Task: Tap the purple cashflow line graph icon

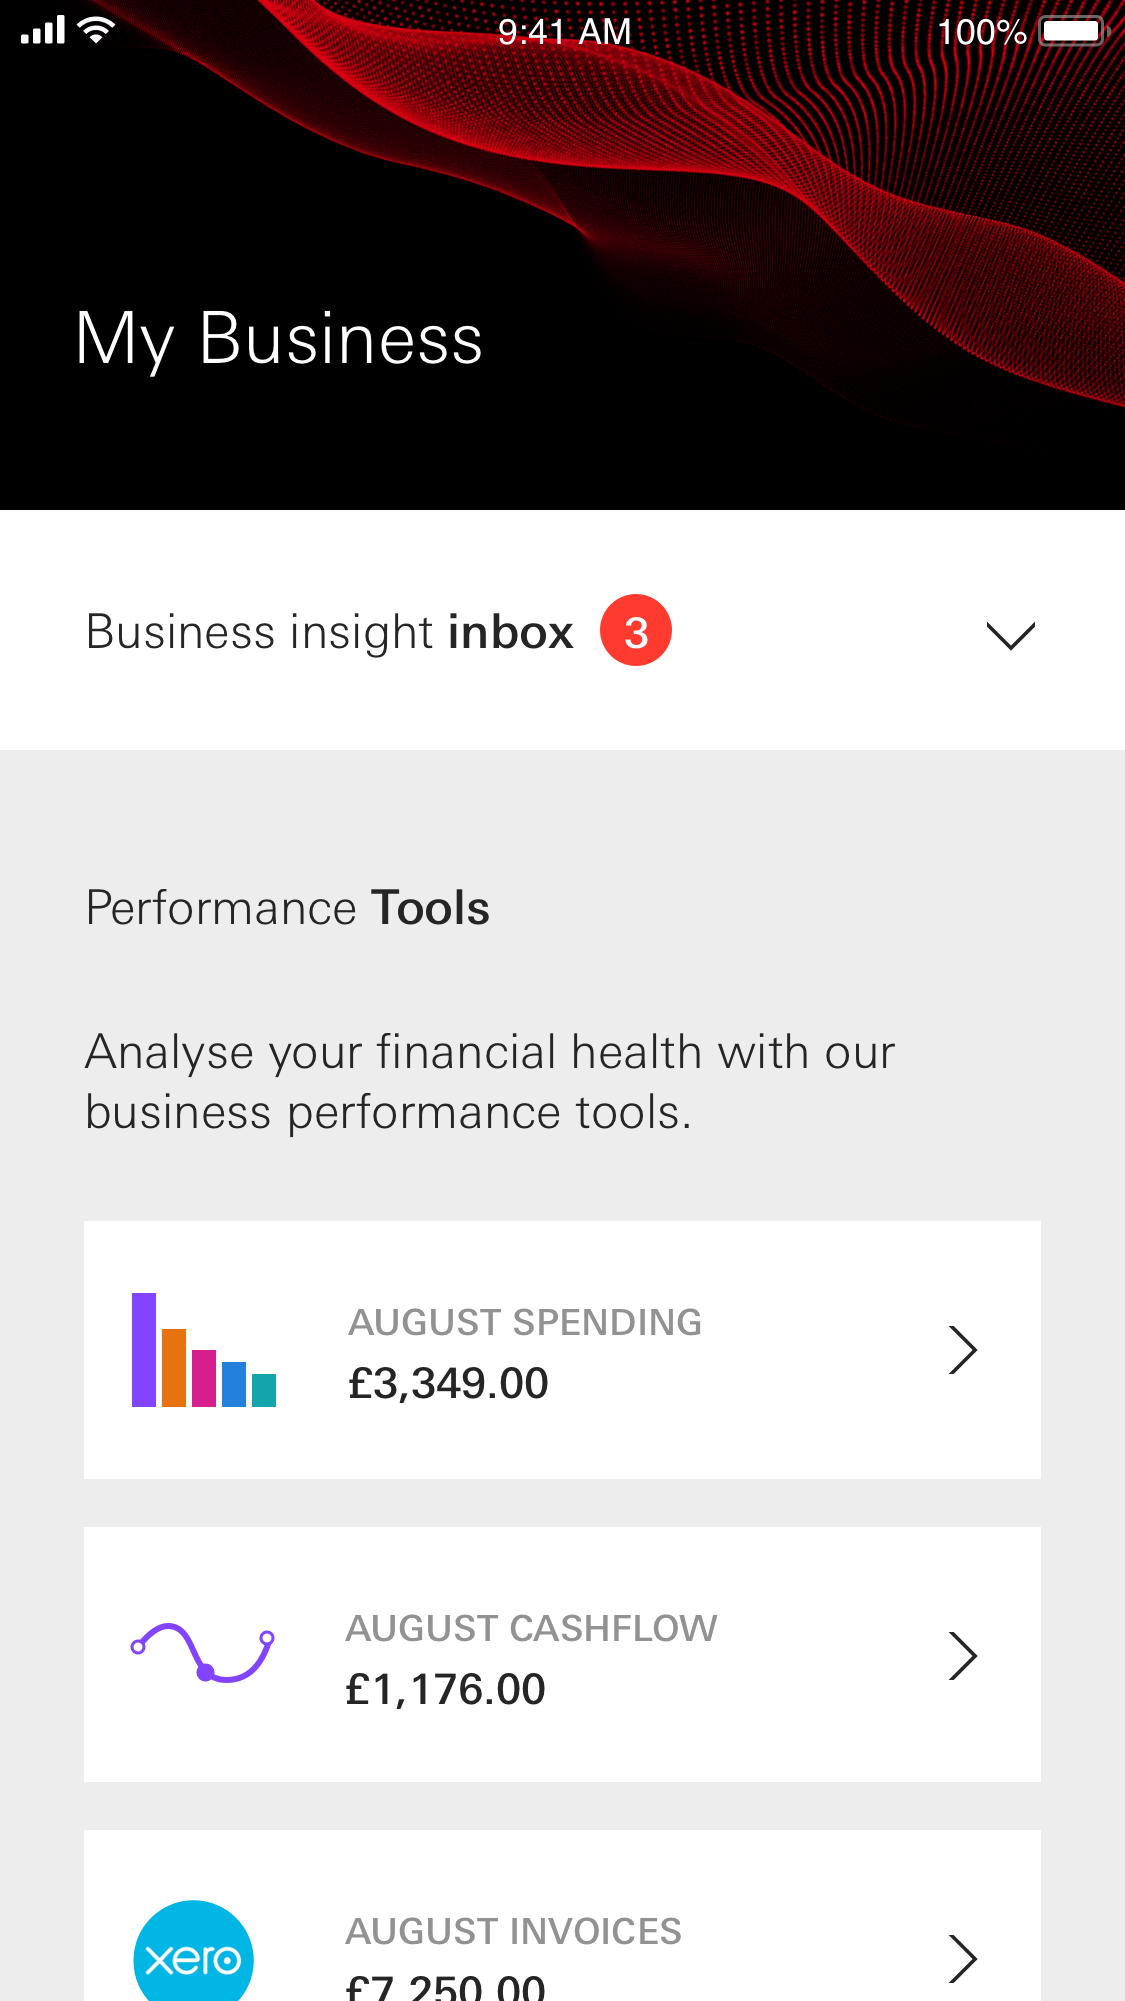Action: coord(203,1653)
